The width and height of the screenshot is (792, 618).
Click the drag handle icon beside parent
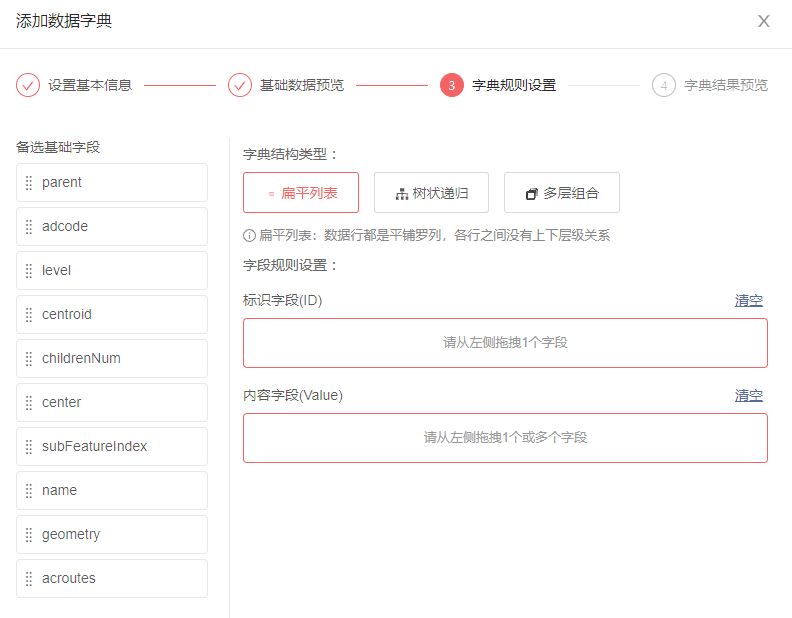click(29, 183)
